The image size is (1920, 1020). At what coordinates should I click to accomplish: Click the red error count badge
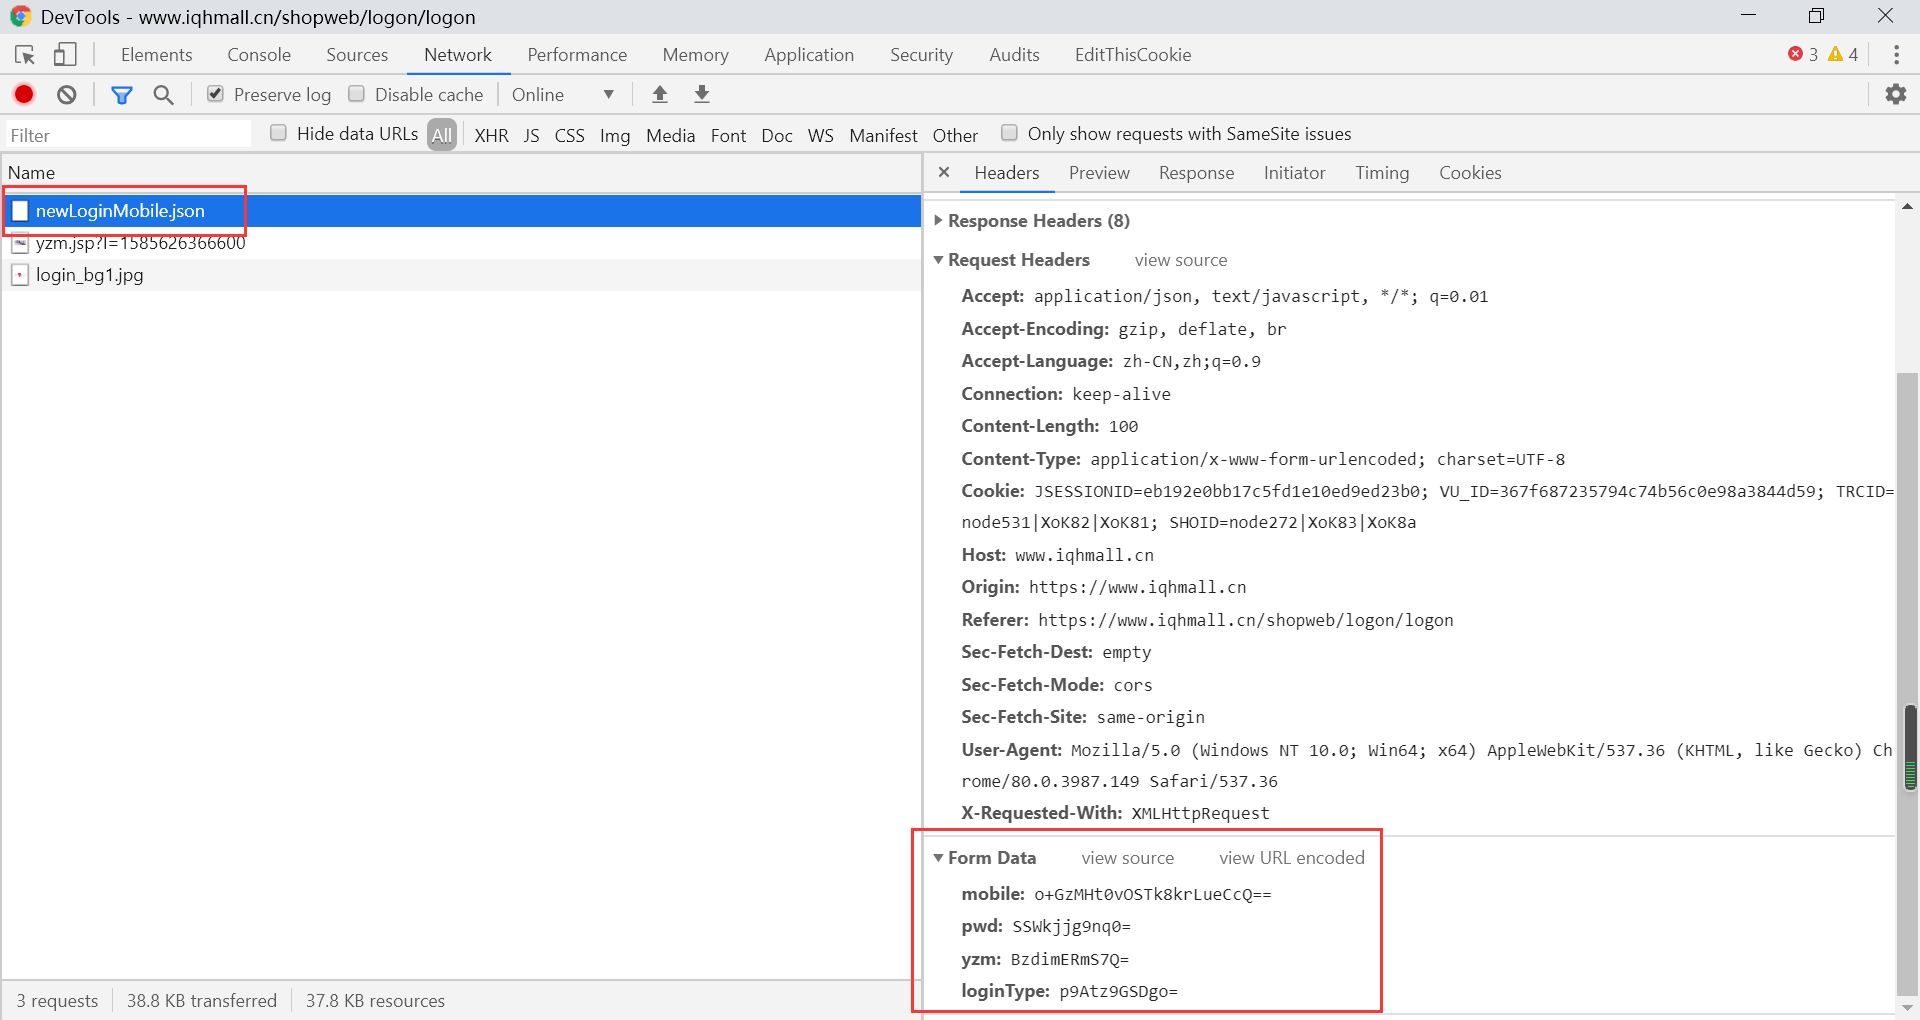click(1803, 54)
